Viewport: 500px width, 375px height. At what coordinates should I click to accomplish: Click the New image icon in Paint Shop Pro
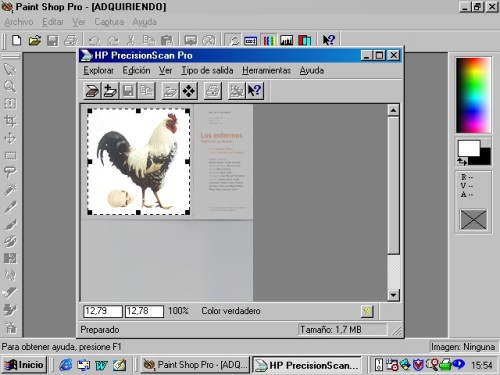pos(16,40)
